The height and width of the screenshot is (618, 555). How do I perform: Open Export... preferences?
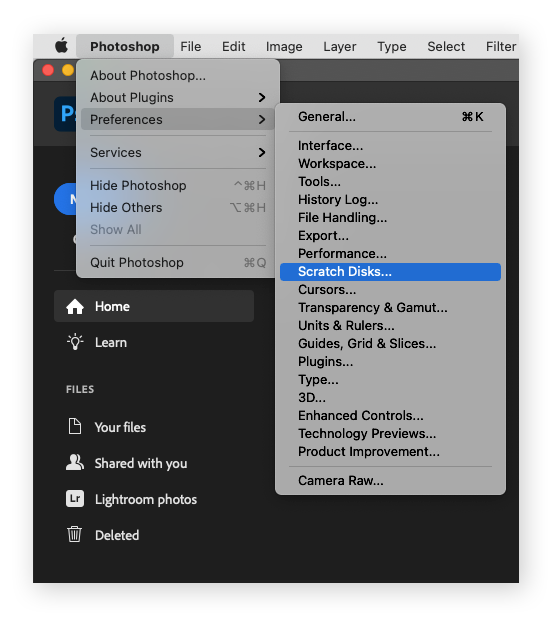[390, 236]
